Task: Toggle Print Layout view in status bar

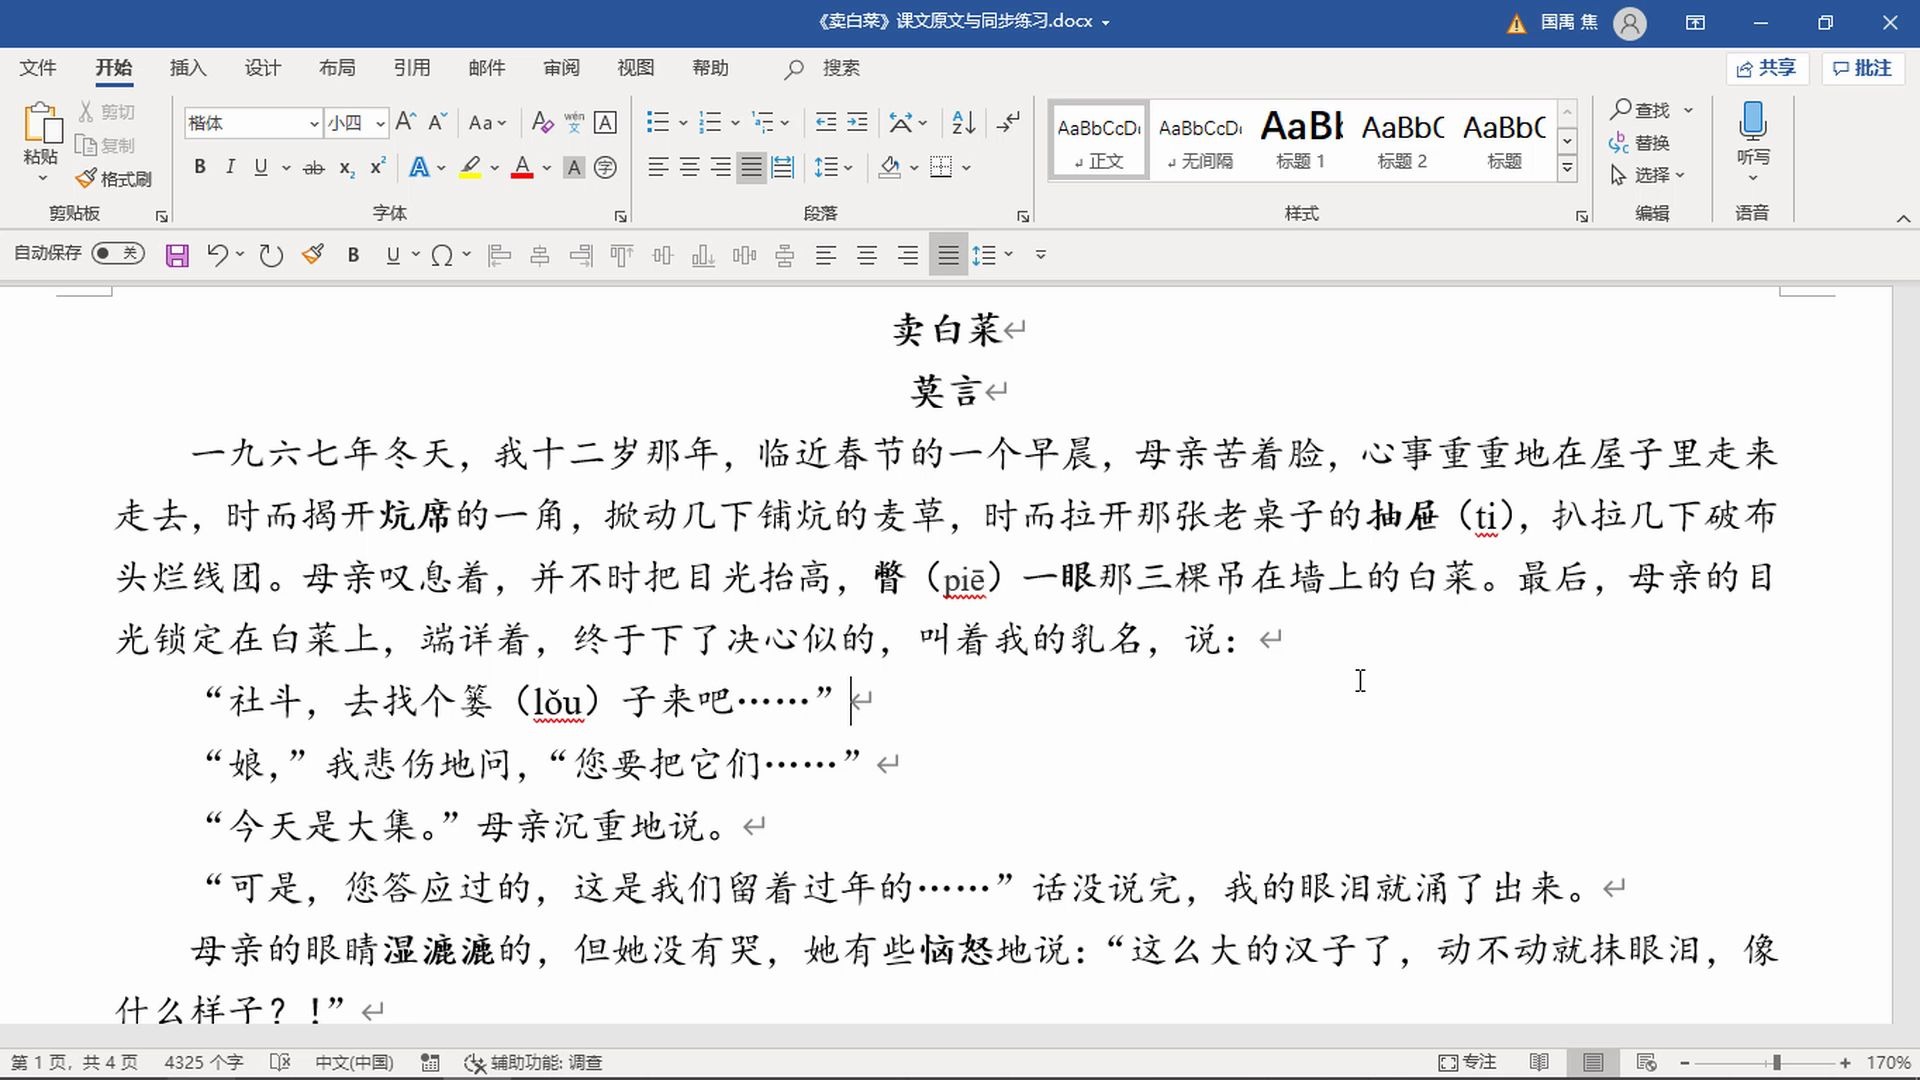Action: click(x=1593, y=1062)
